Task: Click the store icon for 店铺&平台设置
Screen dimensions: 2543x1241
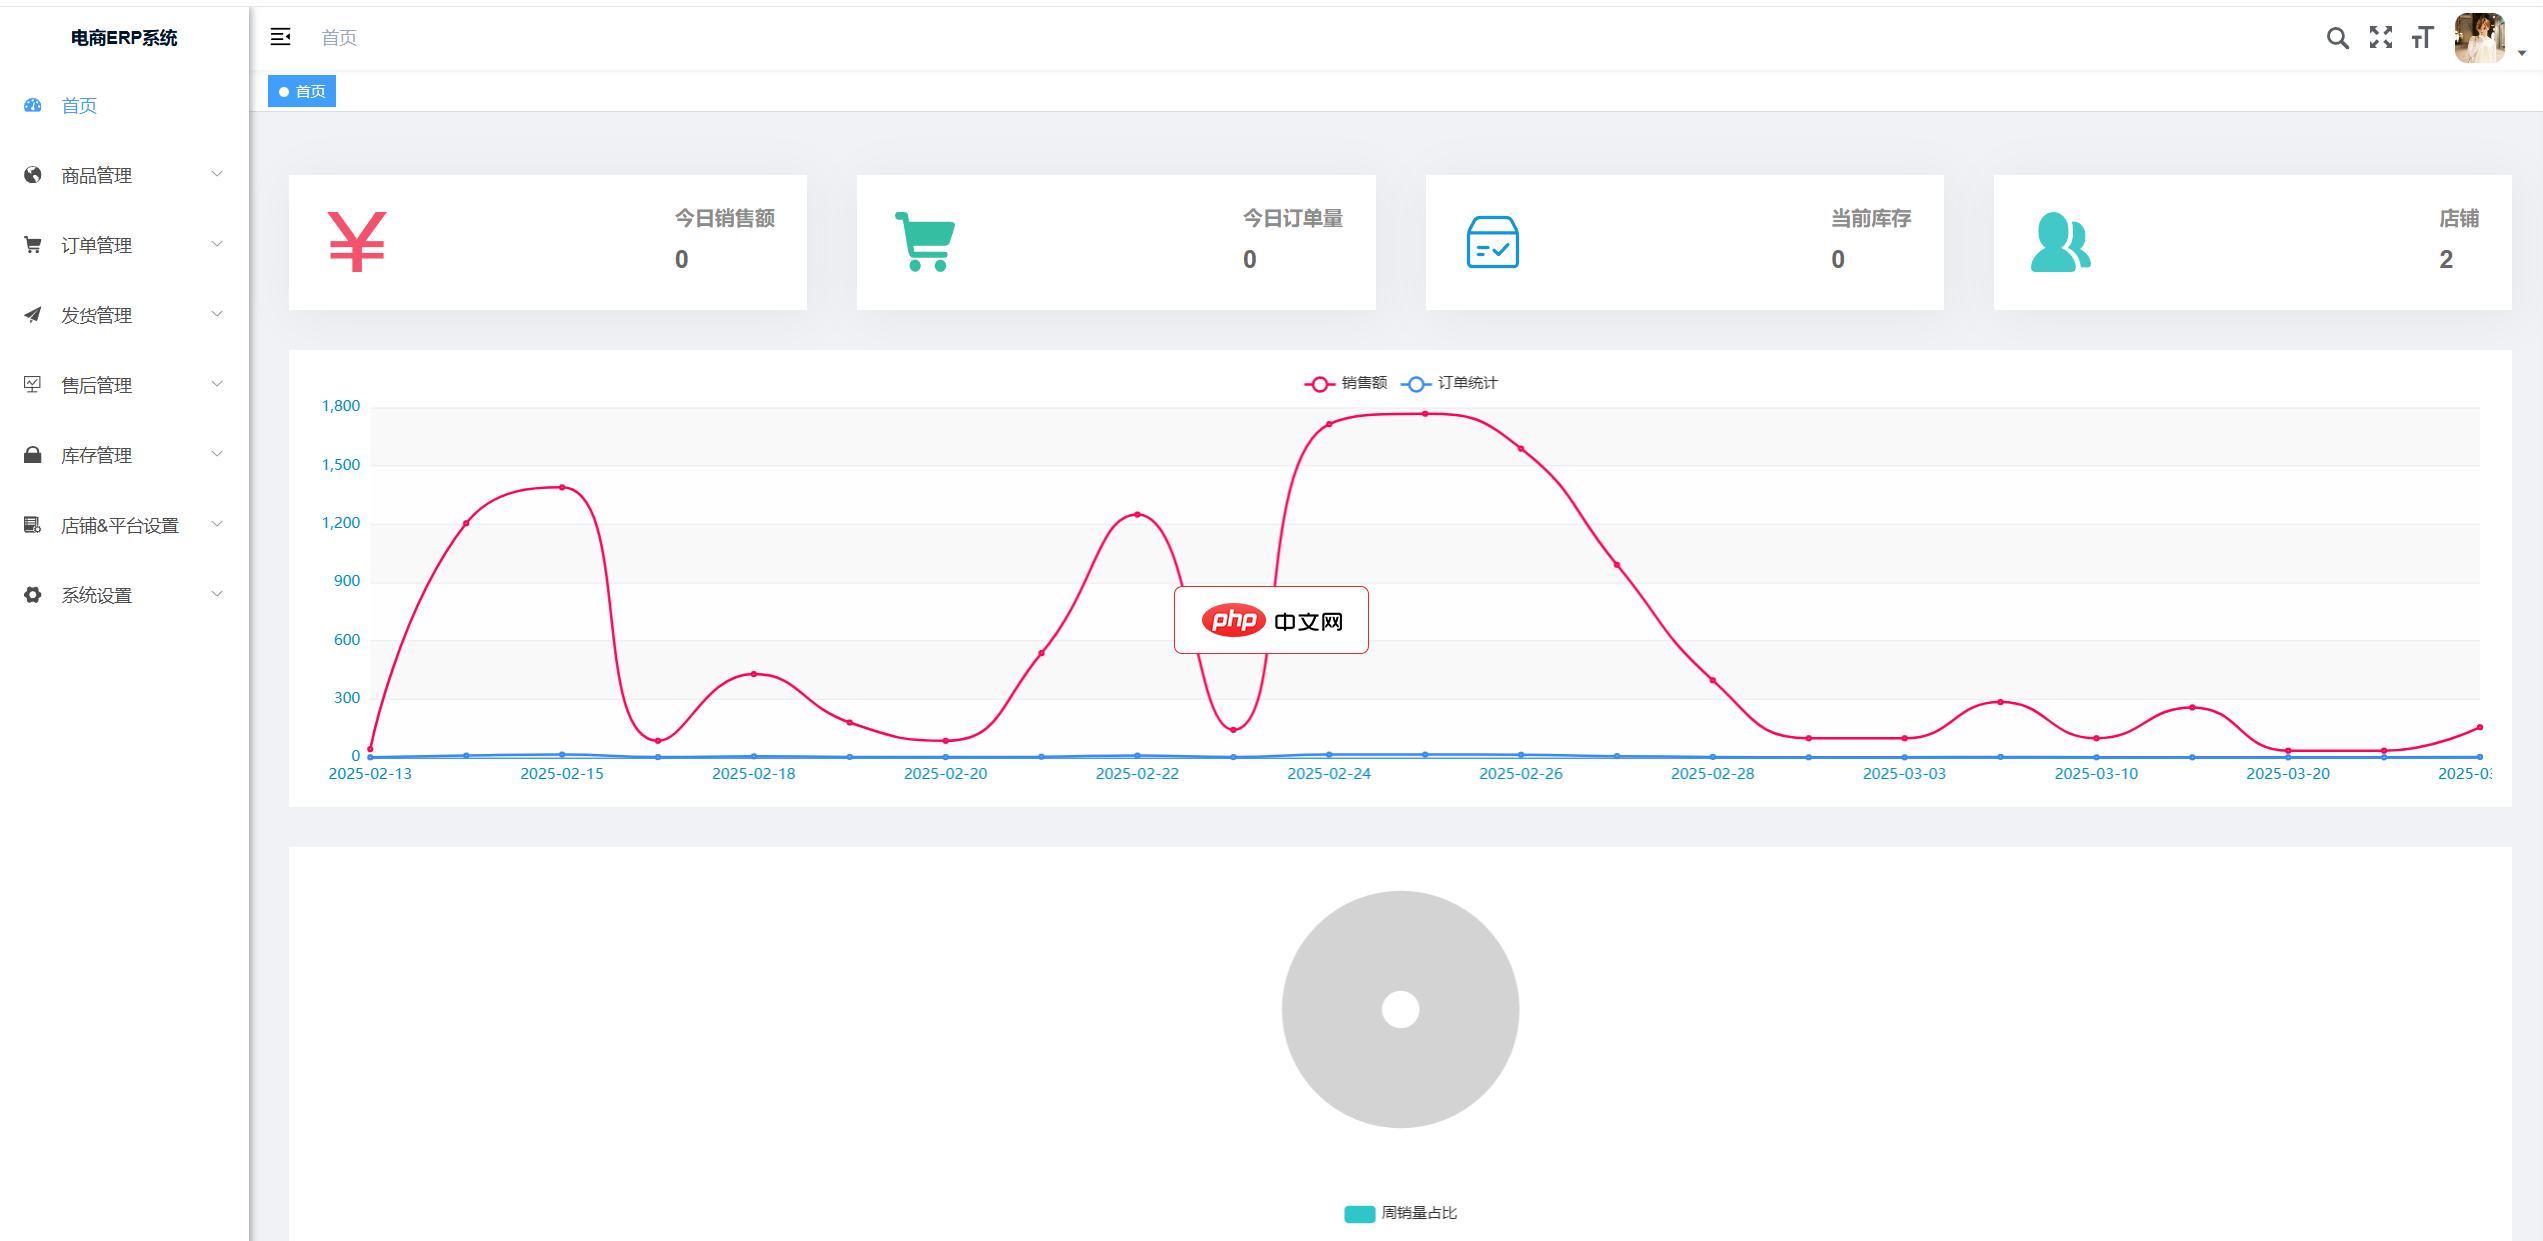Action: click(x=33, y=525)
